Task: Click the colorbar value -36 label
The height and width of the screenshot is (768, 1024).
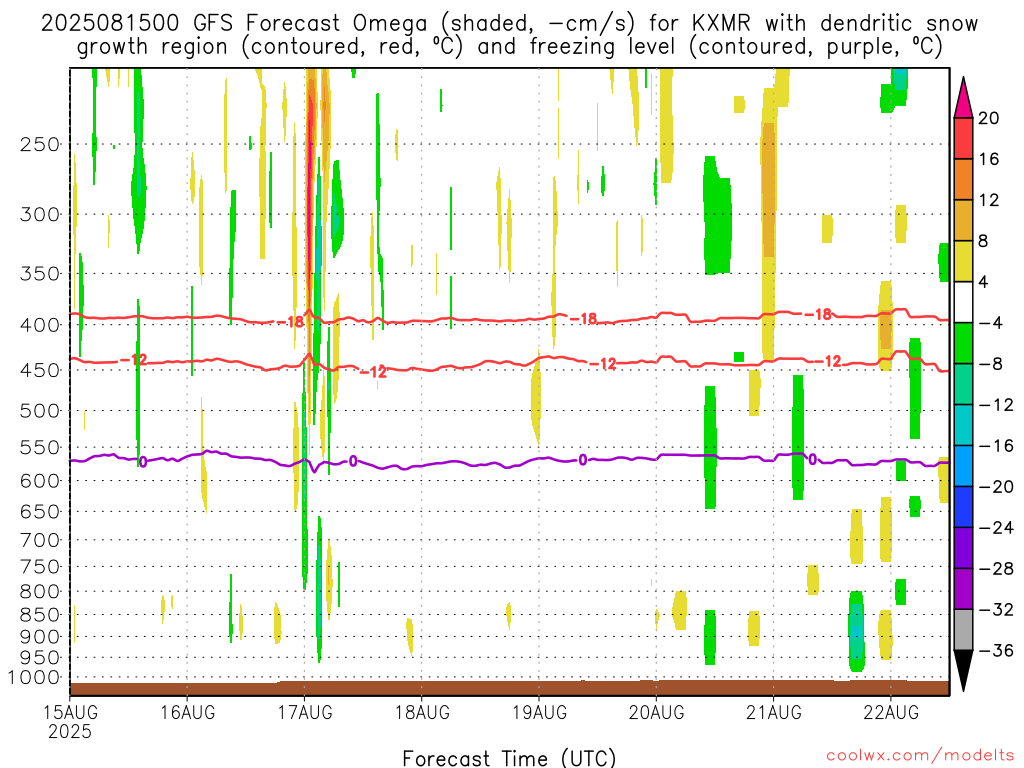Action: [x=996, y=650]
